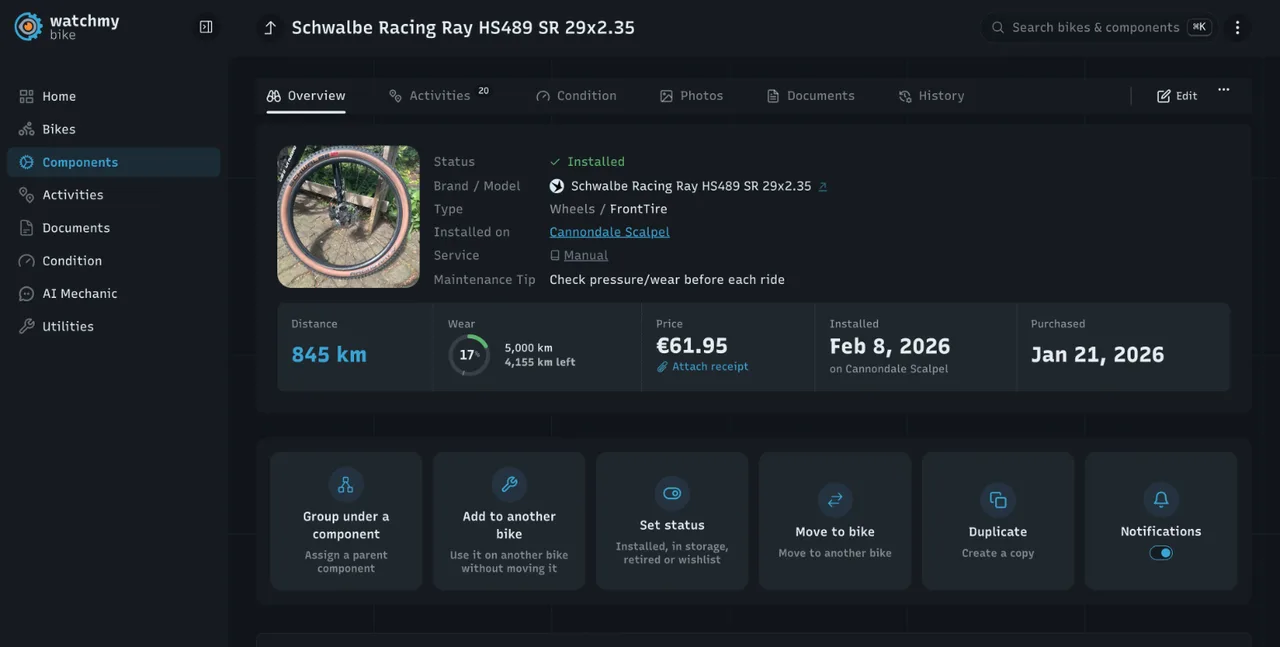
Task: Click the 845 km distance value
Action: tap(329, 354)
